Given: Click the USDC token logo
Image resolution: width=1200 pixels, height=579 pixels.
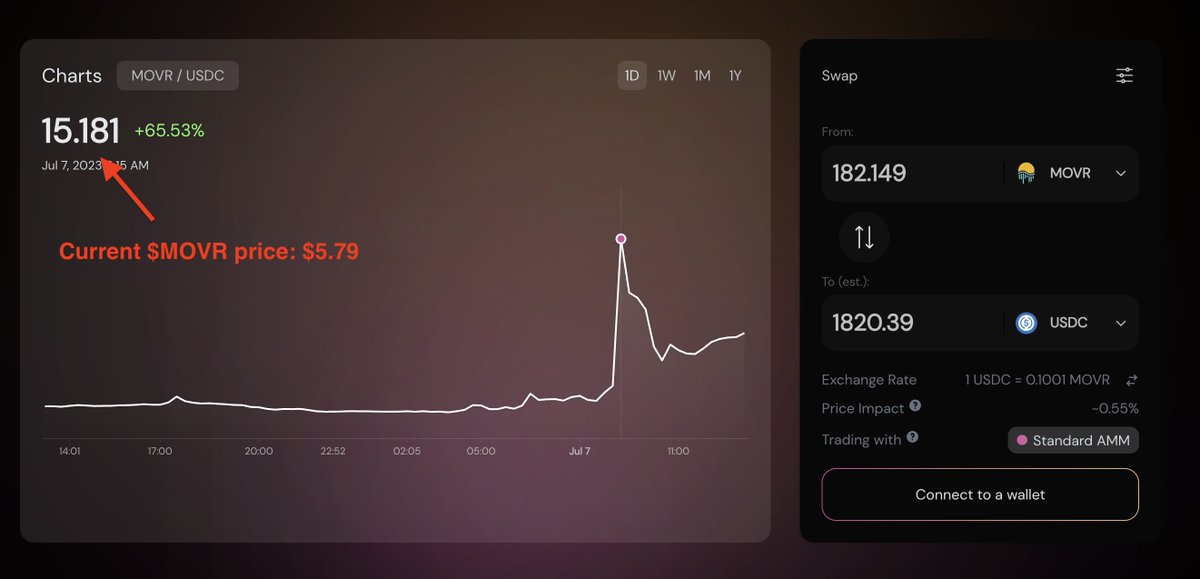Looking at the screenshot, I should pos(1026,323).
